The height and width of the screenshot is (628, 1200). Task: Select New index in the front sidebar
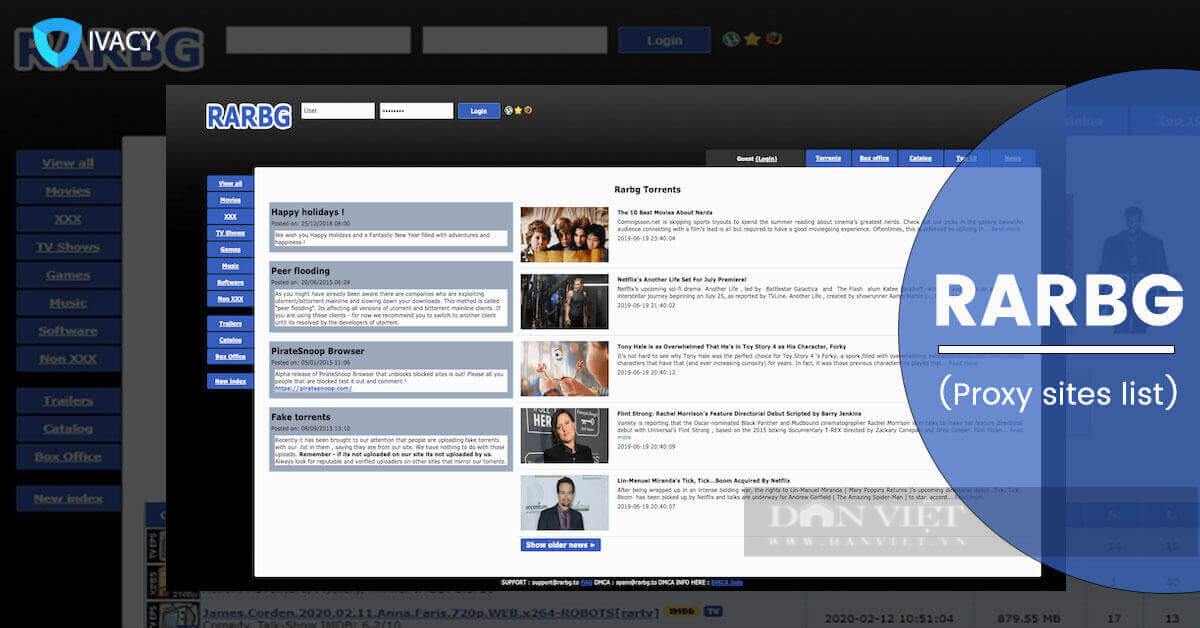pos(230,381)
